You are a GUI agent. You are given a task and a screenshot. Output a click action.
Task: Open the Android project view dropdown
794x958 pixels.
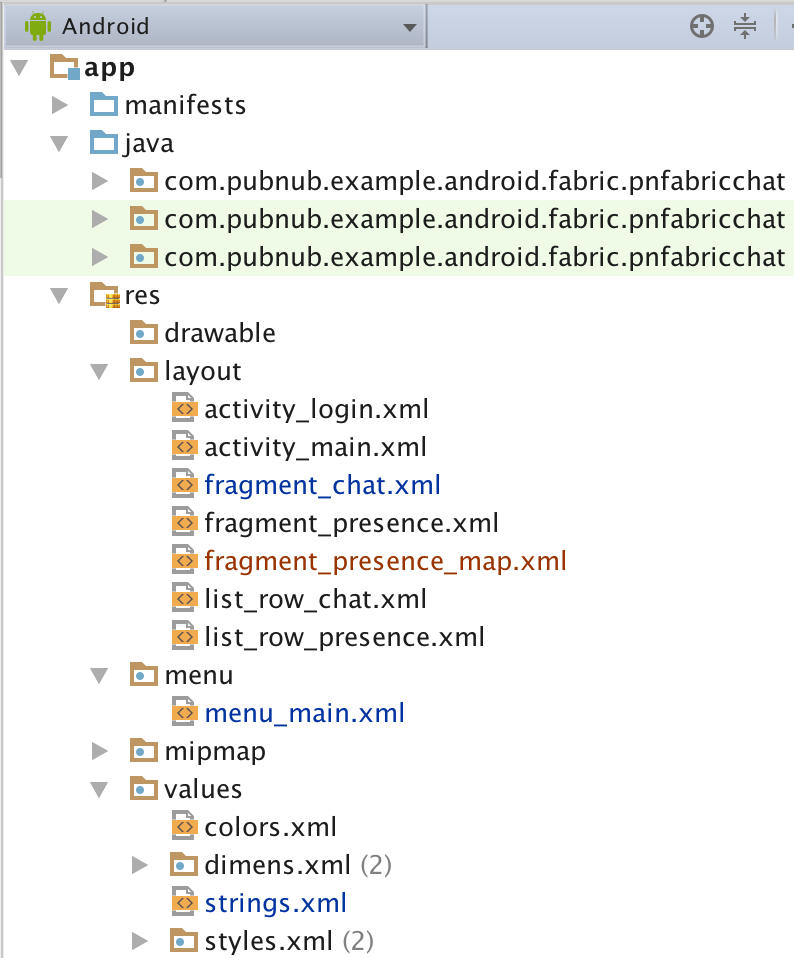[x=410, y=25]
